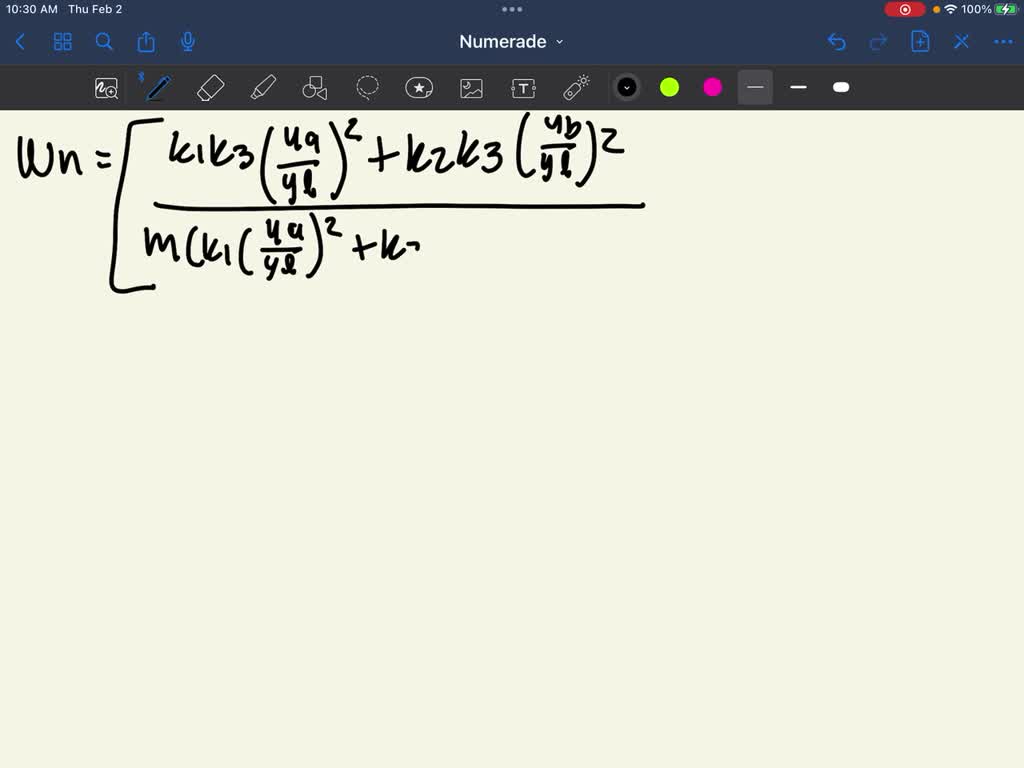
Task: Expand the more options ellipsis menu
Action: click(1003, 42)
